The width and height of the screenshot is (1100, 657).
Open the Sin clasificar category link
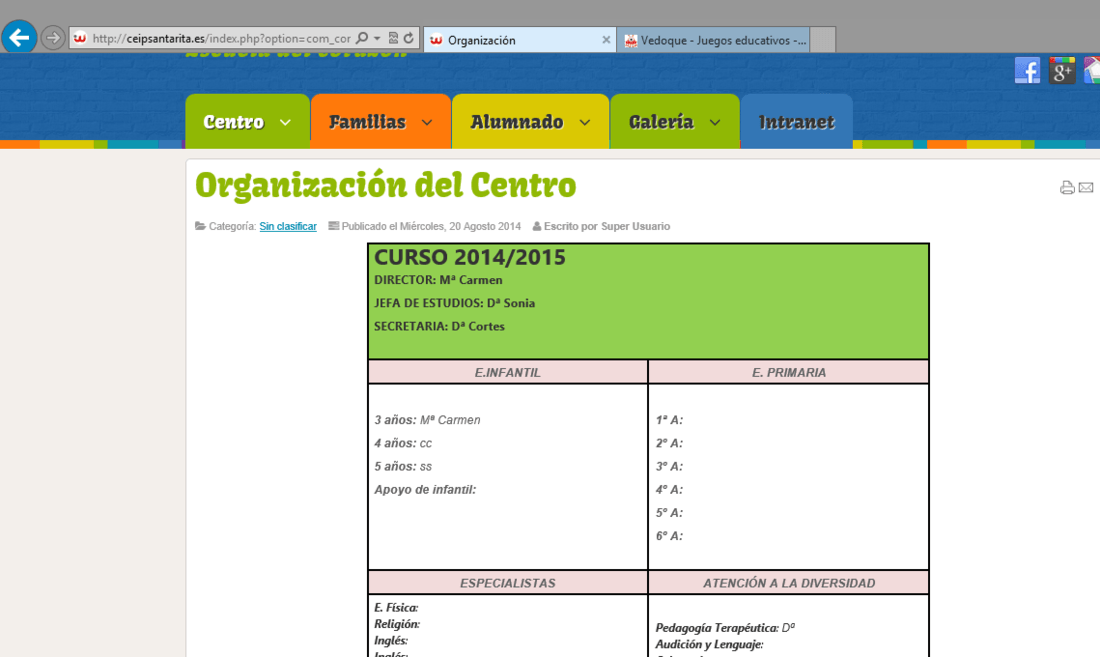tap(288, 226)
